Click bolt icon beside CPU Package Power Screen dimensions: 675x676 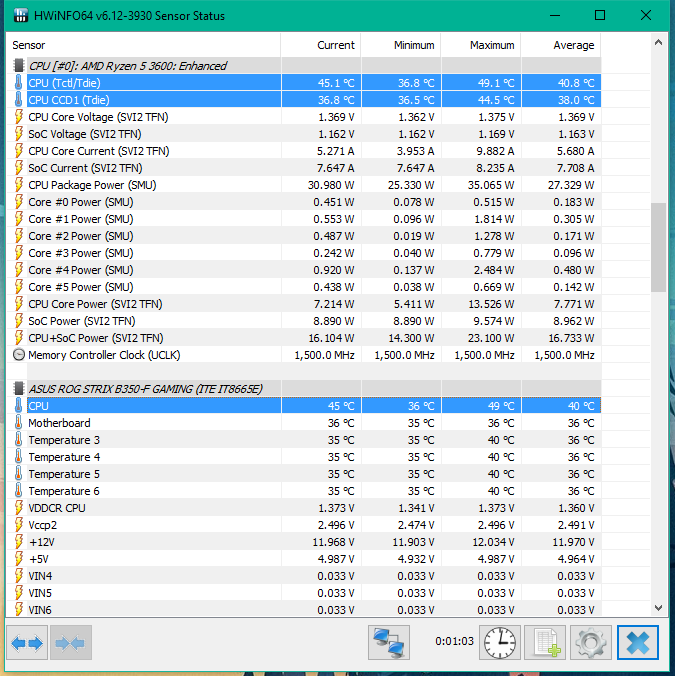click(x=18, y=185)
